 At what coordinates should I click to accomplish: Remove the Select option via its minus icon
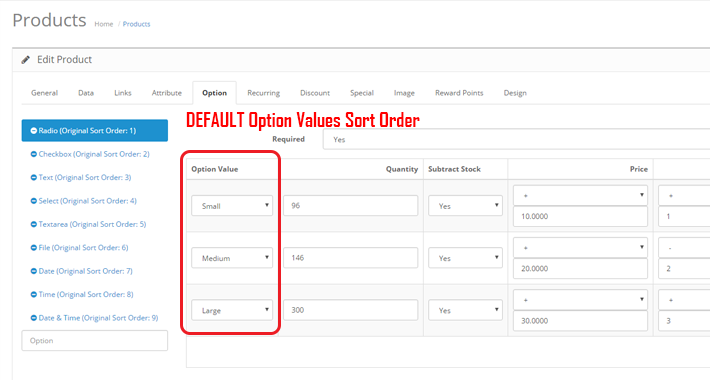34,201
